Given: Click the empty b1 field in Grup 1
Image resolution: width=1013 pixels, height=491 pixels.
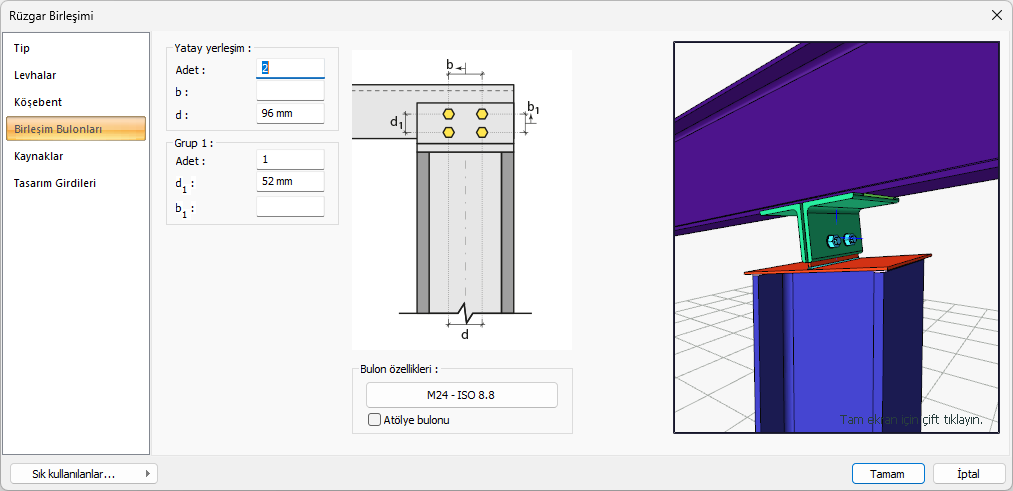Looking at the screenshot, I should [290, 207].
